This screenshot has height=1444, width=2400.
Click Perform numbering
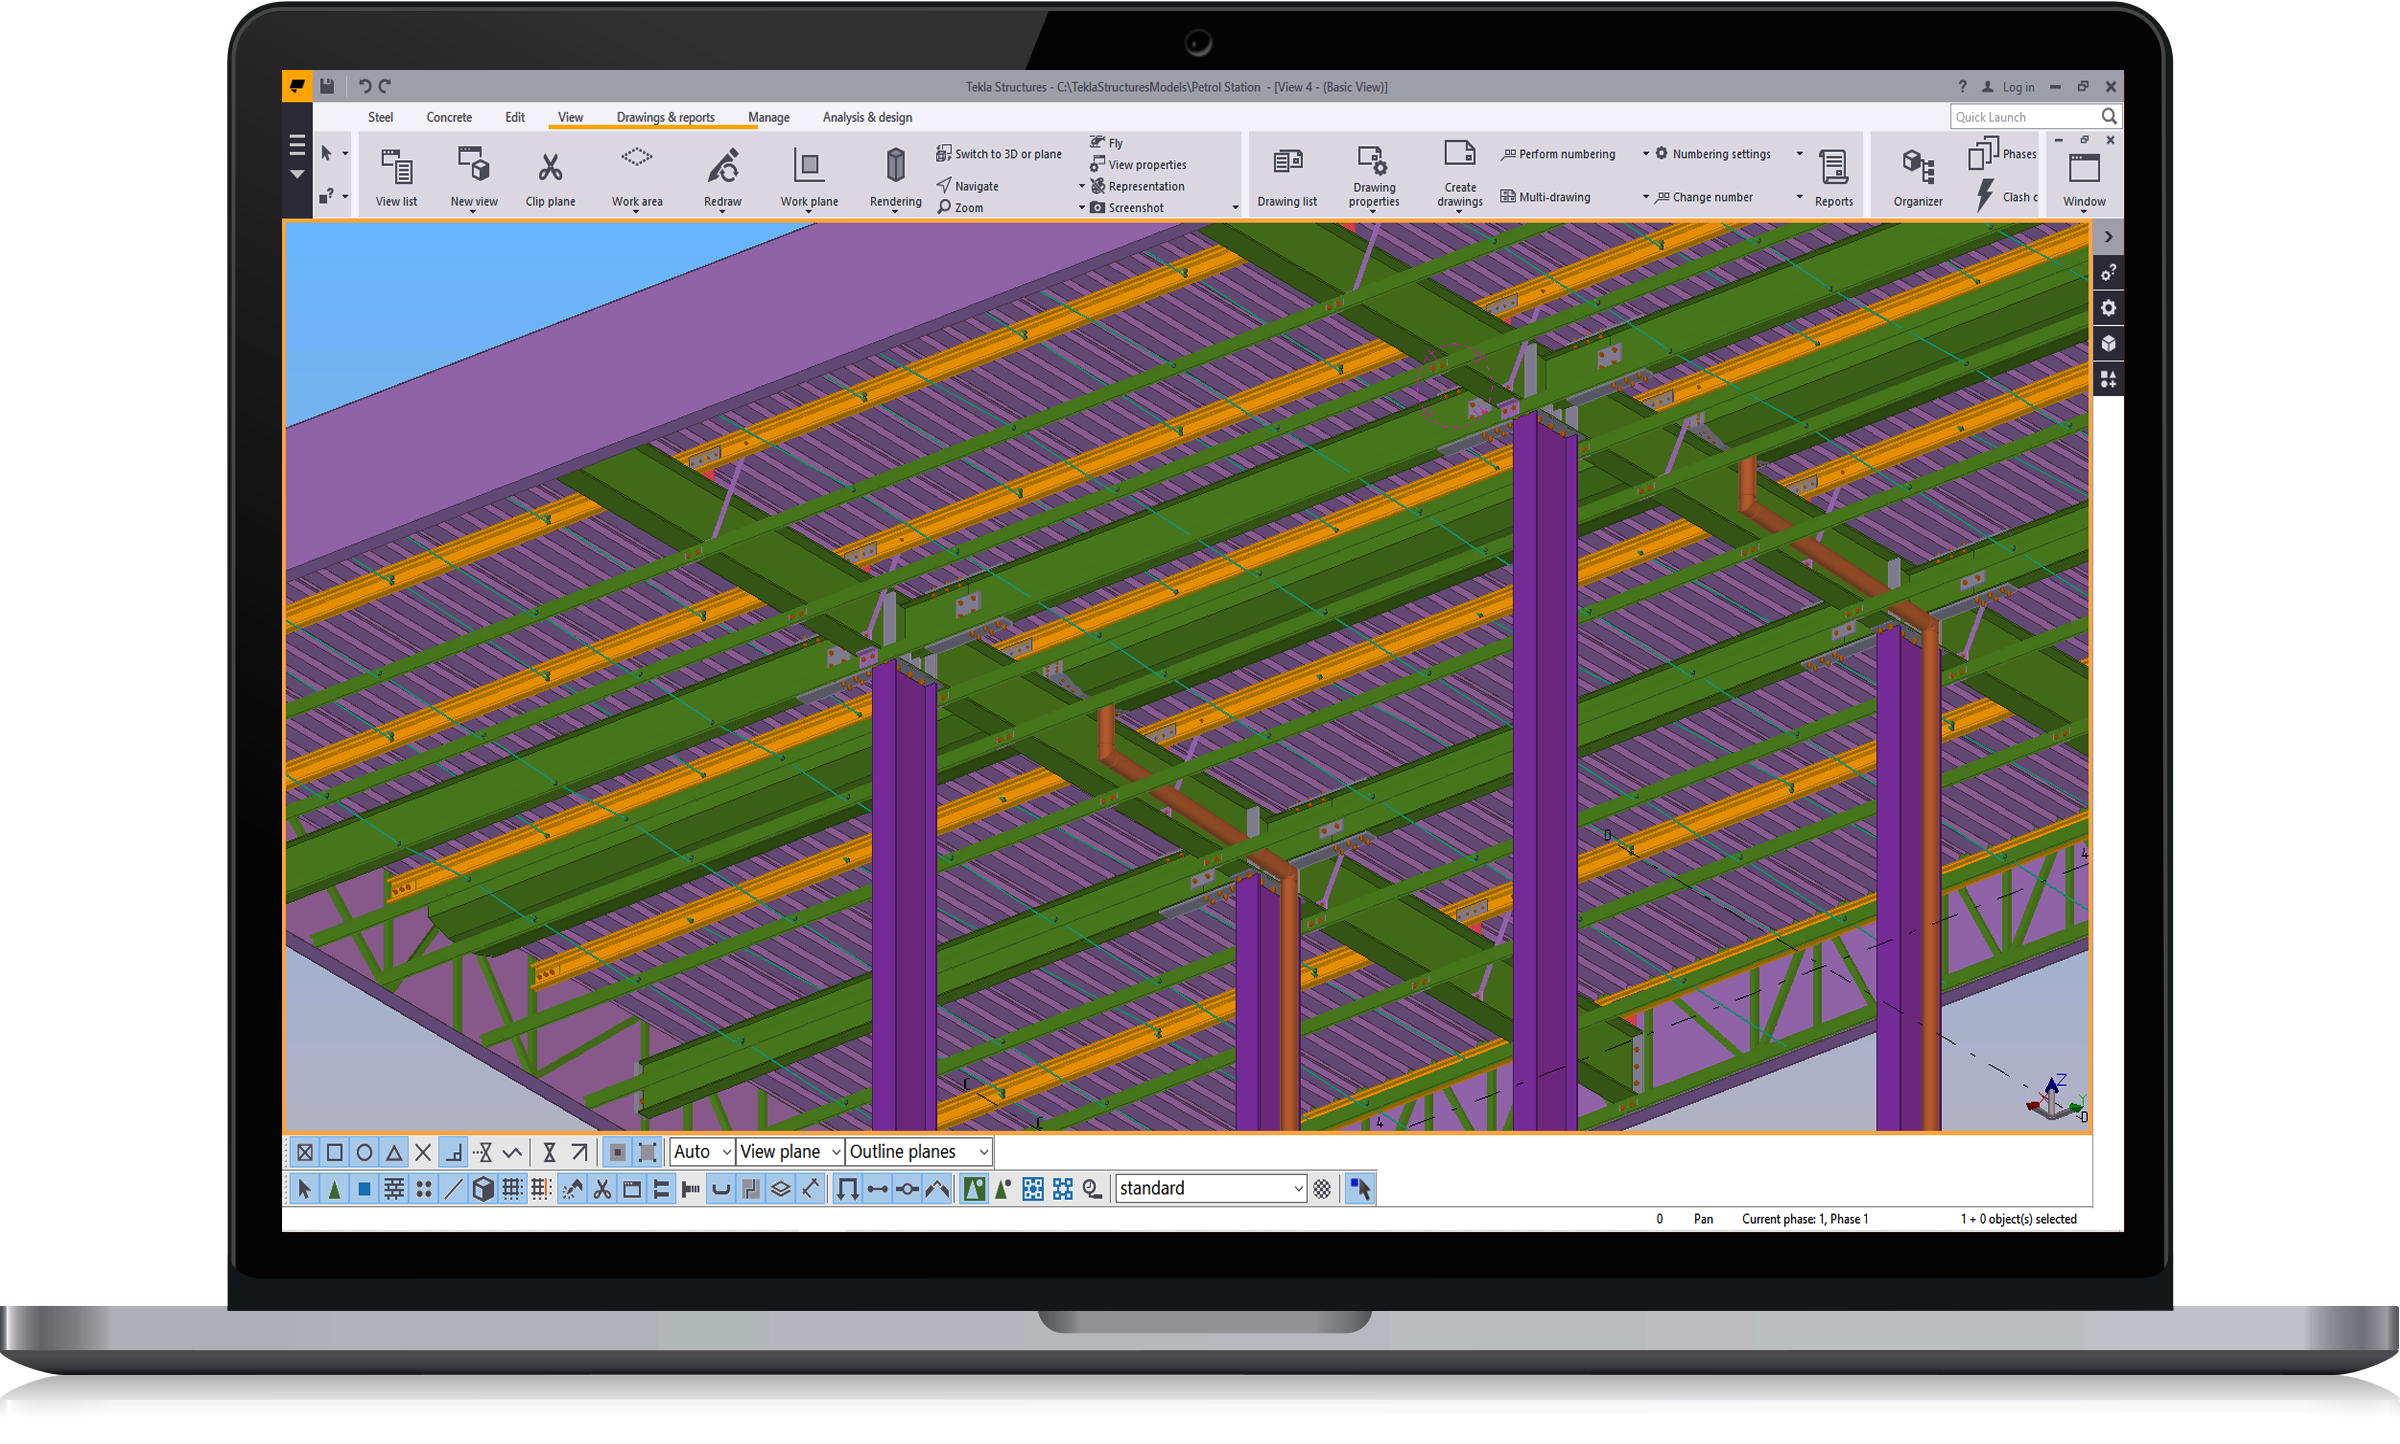[1558, 154]
